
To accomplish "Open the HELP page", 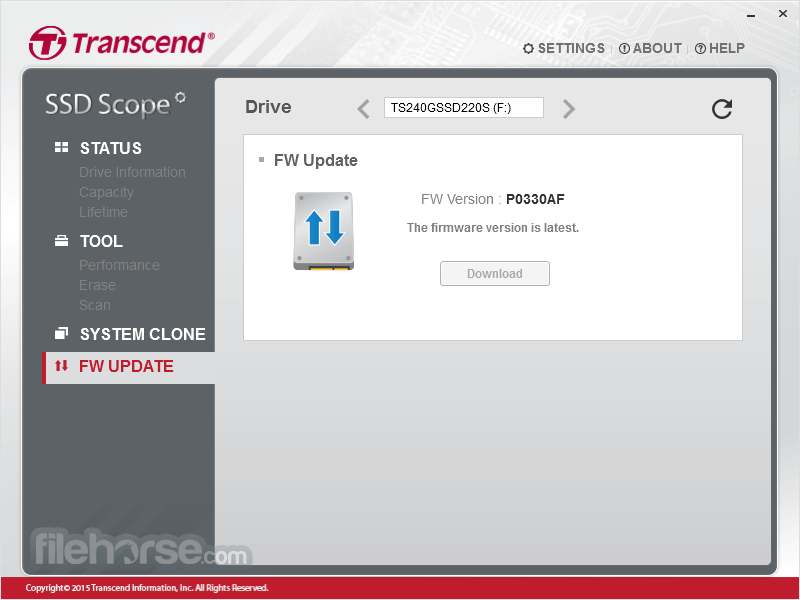I will click(720, 48).
